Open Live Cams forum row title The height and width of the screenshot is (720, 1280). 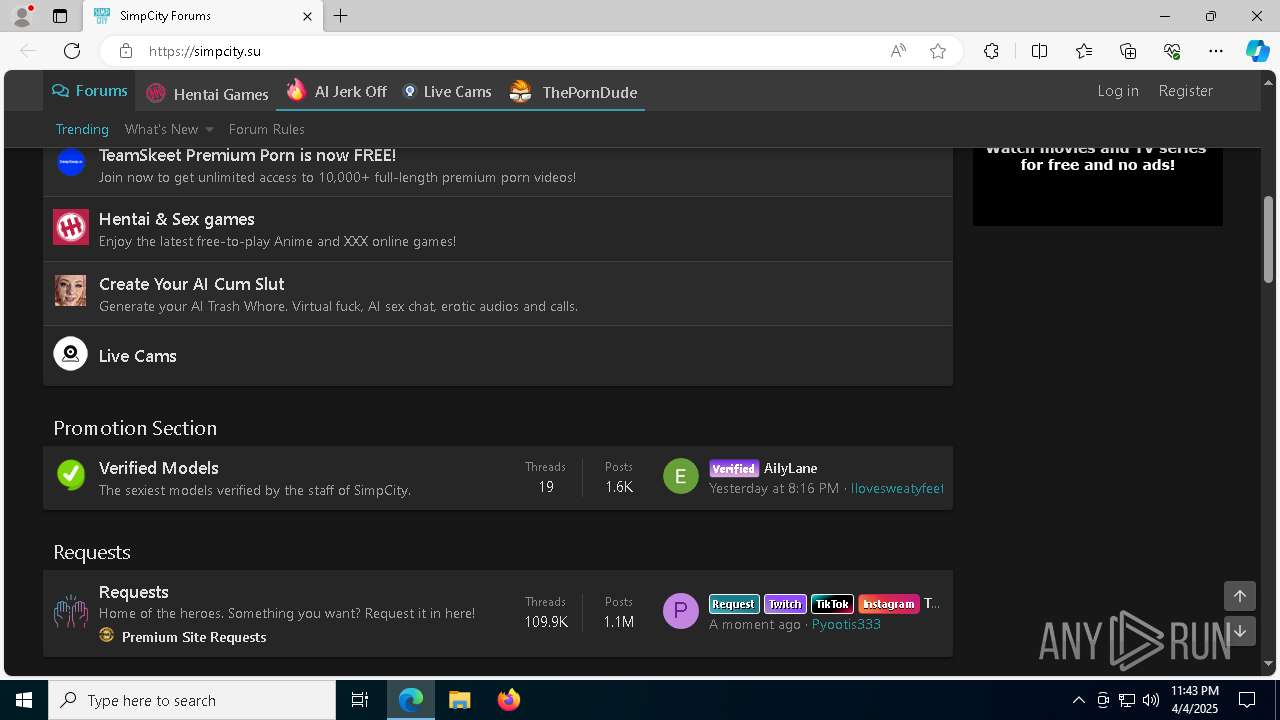pos(137,356)
